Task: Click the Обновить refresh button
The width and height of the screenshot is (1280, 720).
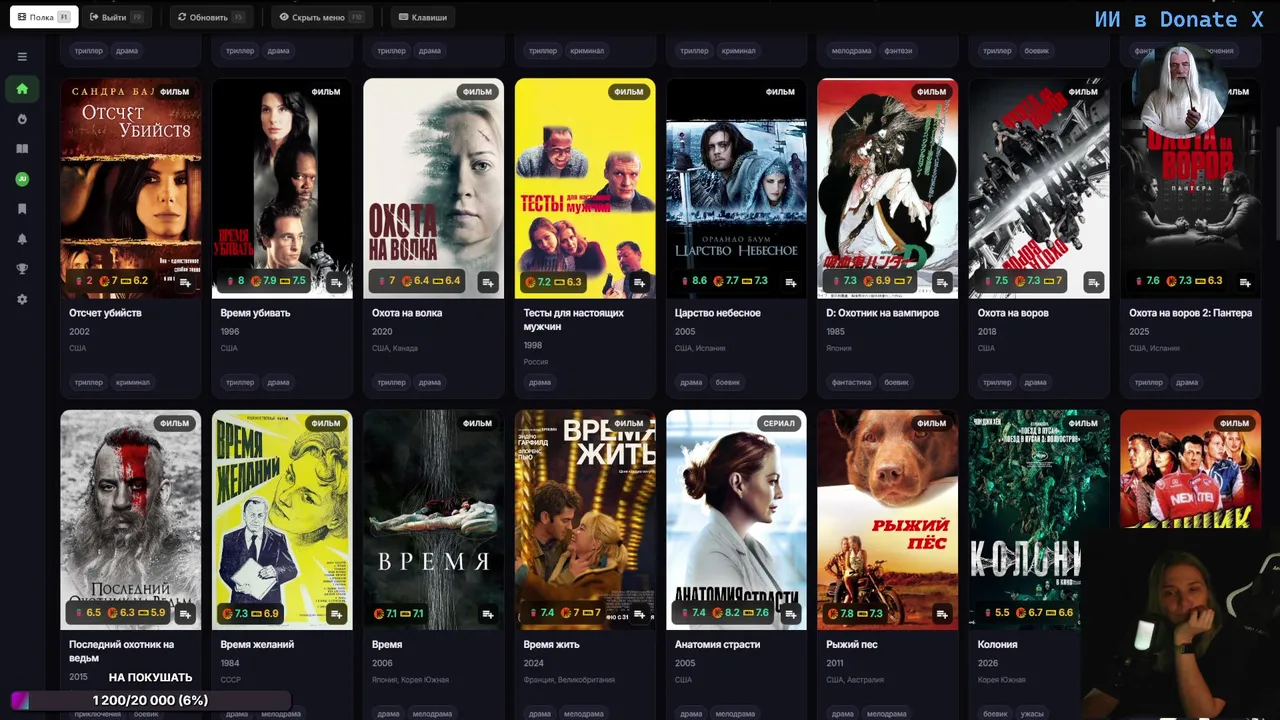Action: [209, 17]
